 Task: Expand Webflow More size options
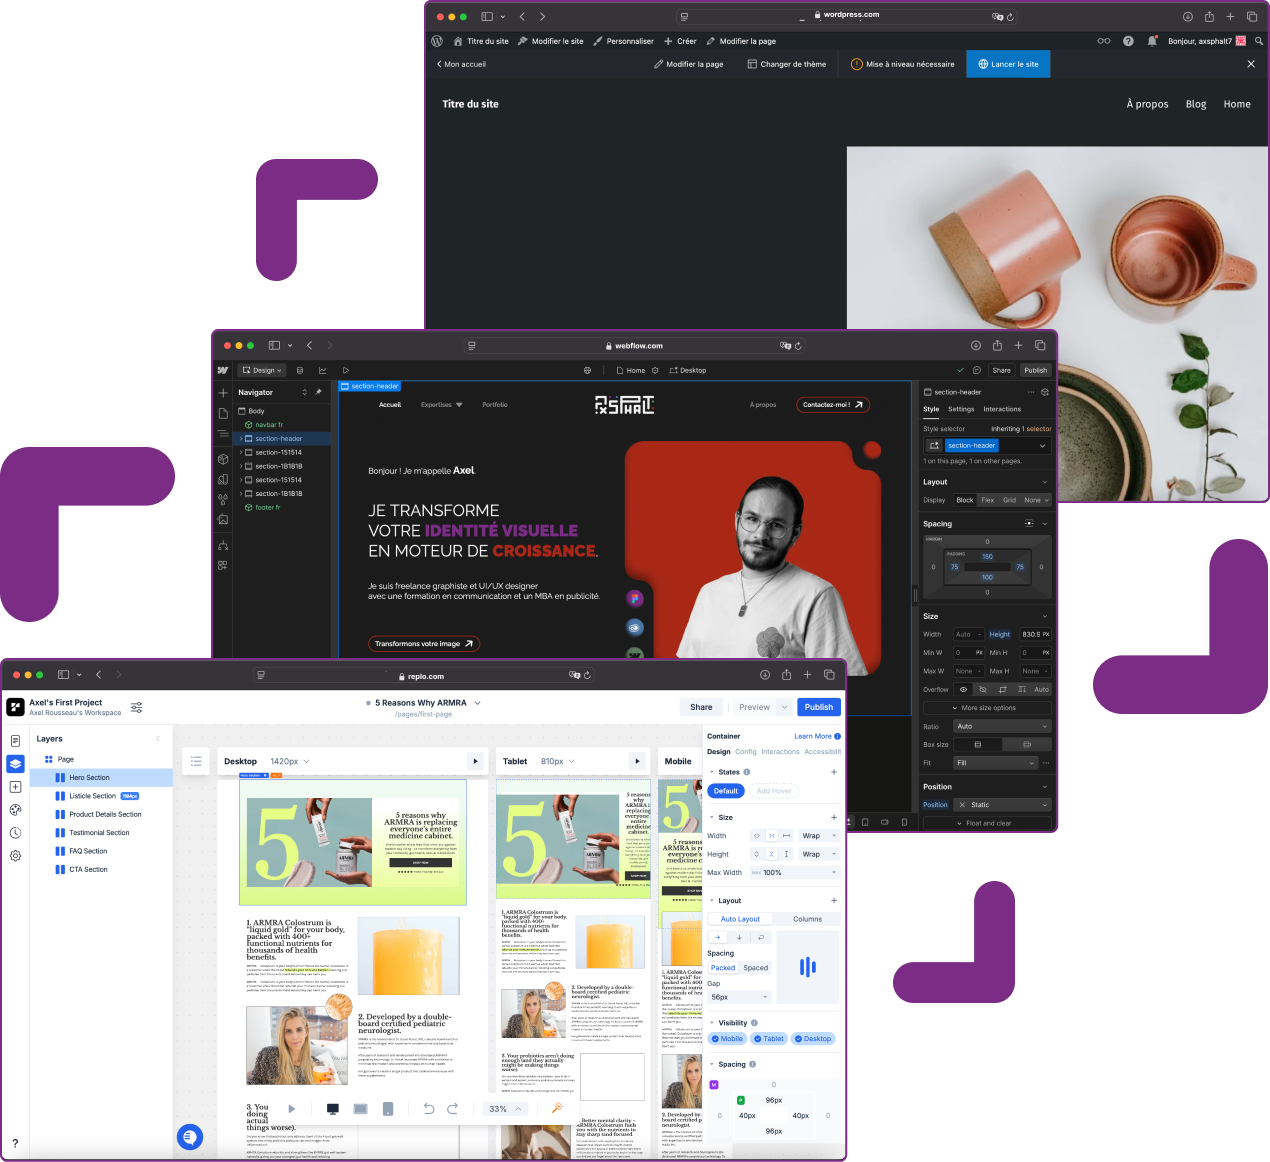pyautogui.click(x=987, y=708)
